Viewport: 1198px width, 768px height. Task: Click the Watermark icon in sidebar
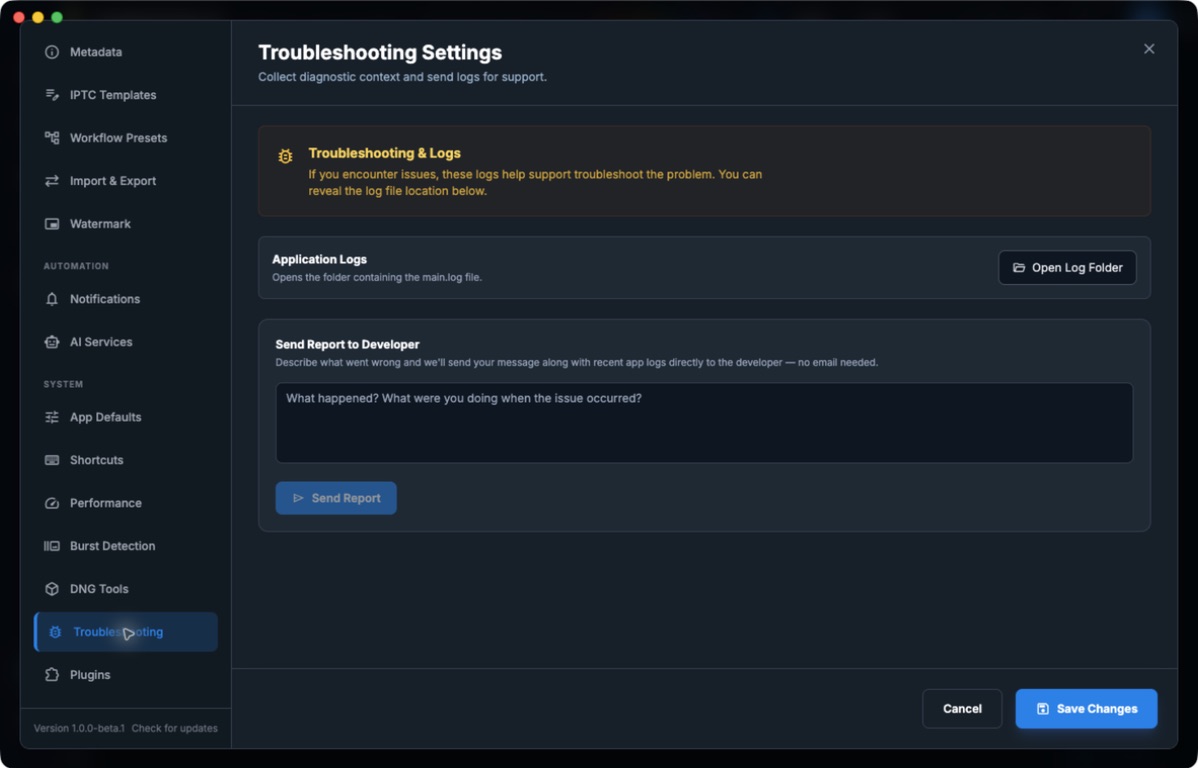(52, 224)
